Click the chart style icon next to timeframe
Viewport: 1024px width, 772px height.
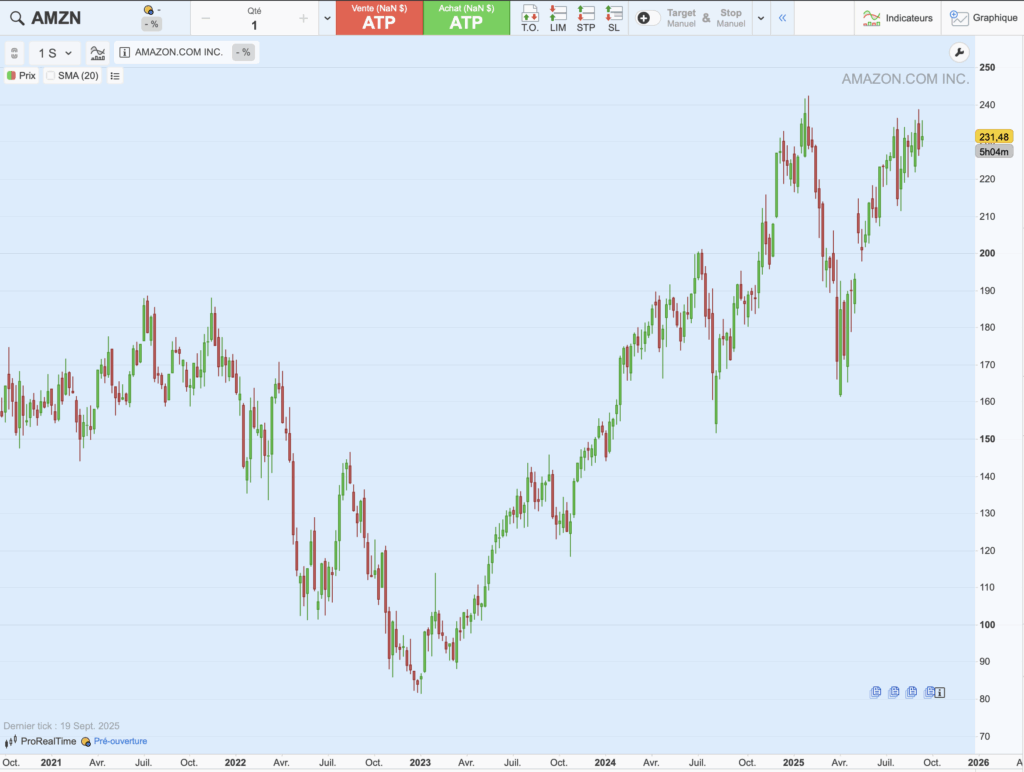point(97,52)
